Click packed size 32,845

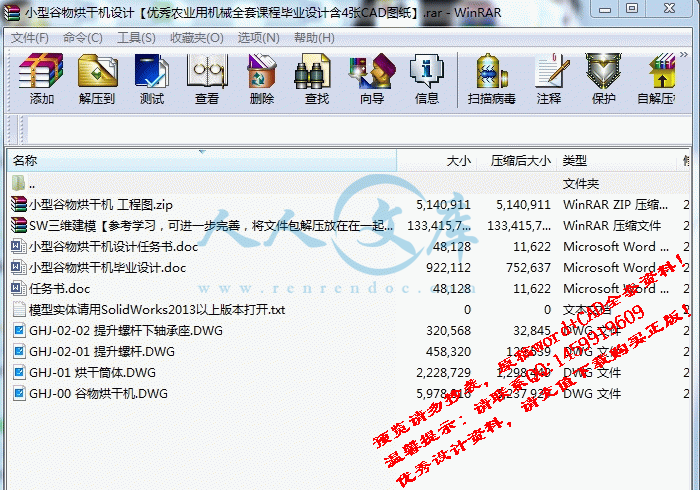click(532, 331)
